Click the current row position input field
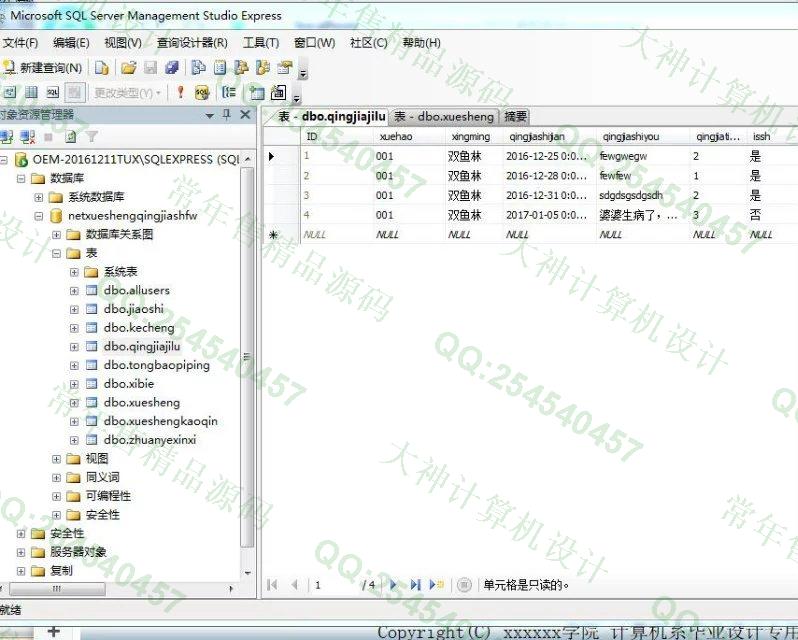798x640 pixels. point(334,585)
